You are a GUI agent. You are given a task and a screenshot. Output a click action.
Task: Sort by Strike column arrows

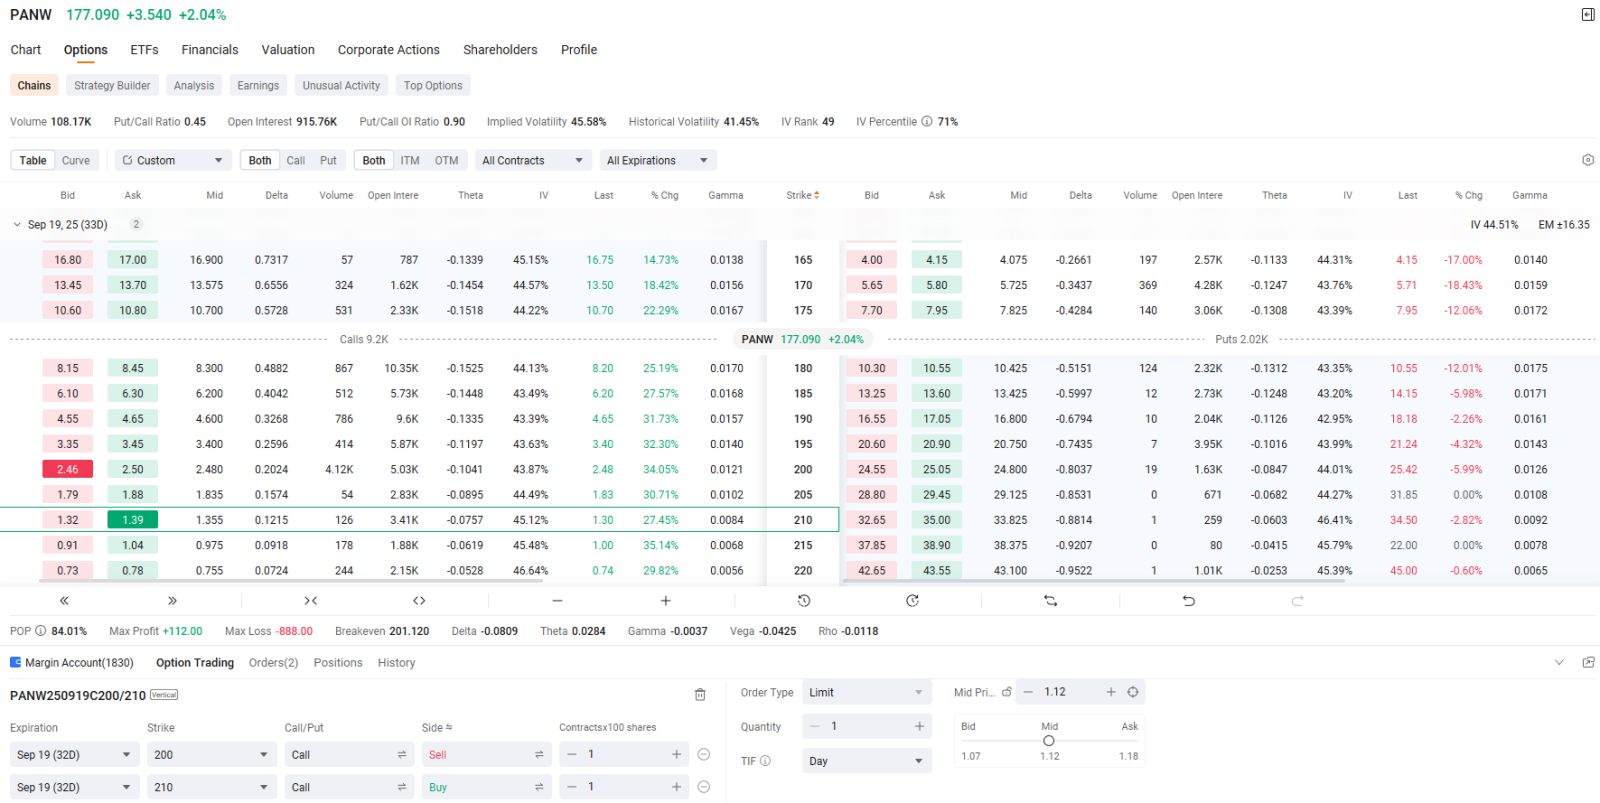click(x=817, y=195)
